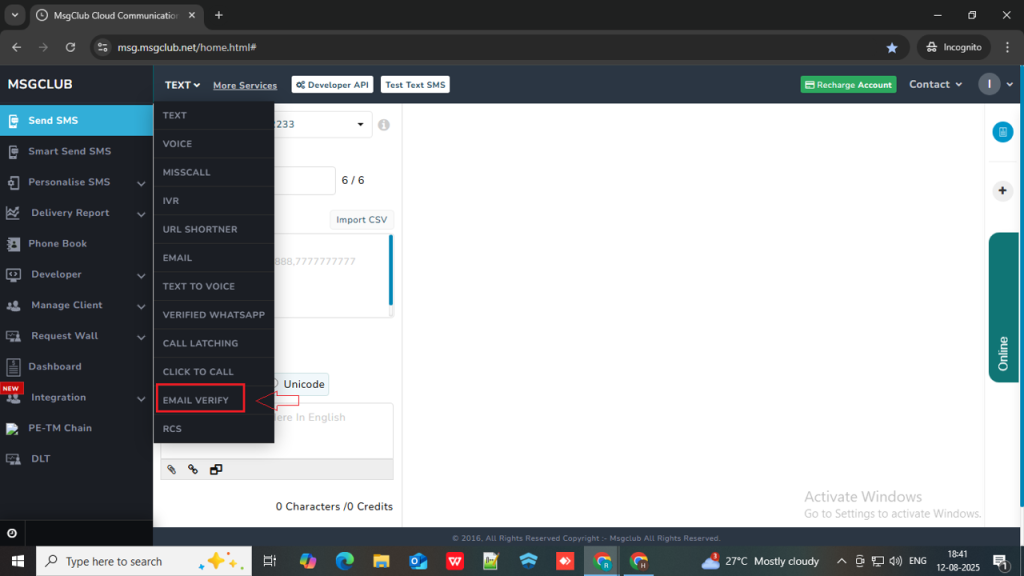Viewport: 1024px width, 576px height.
Task: Click the Windows taskbar search box
Action: 144,561
